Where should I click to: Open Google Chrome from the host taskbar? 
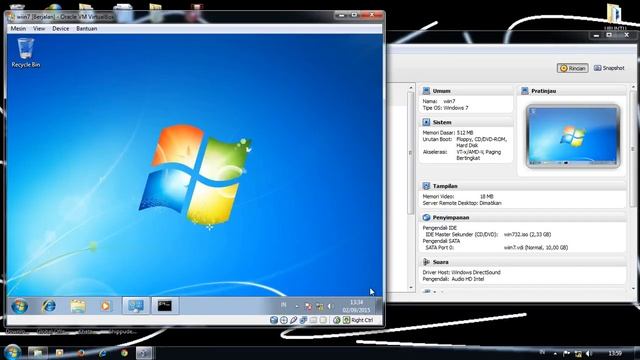pyautogui.click(x=124, y=353)
